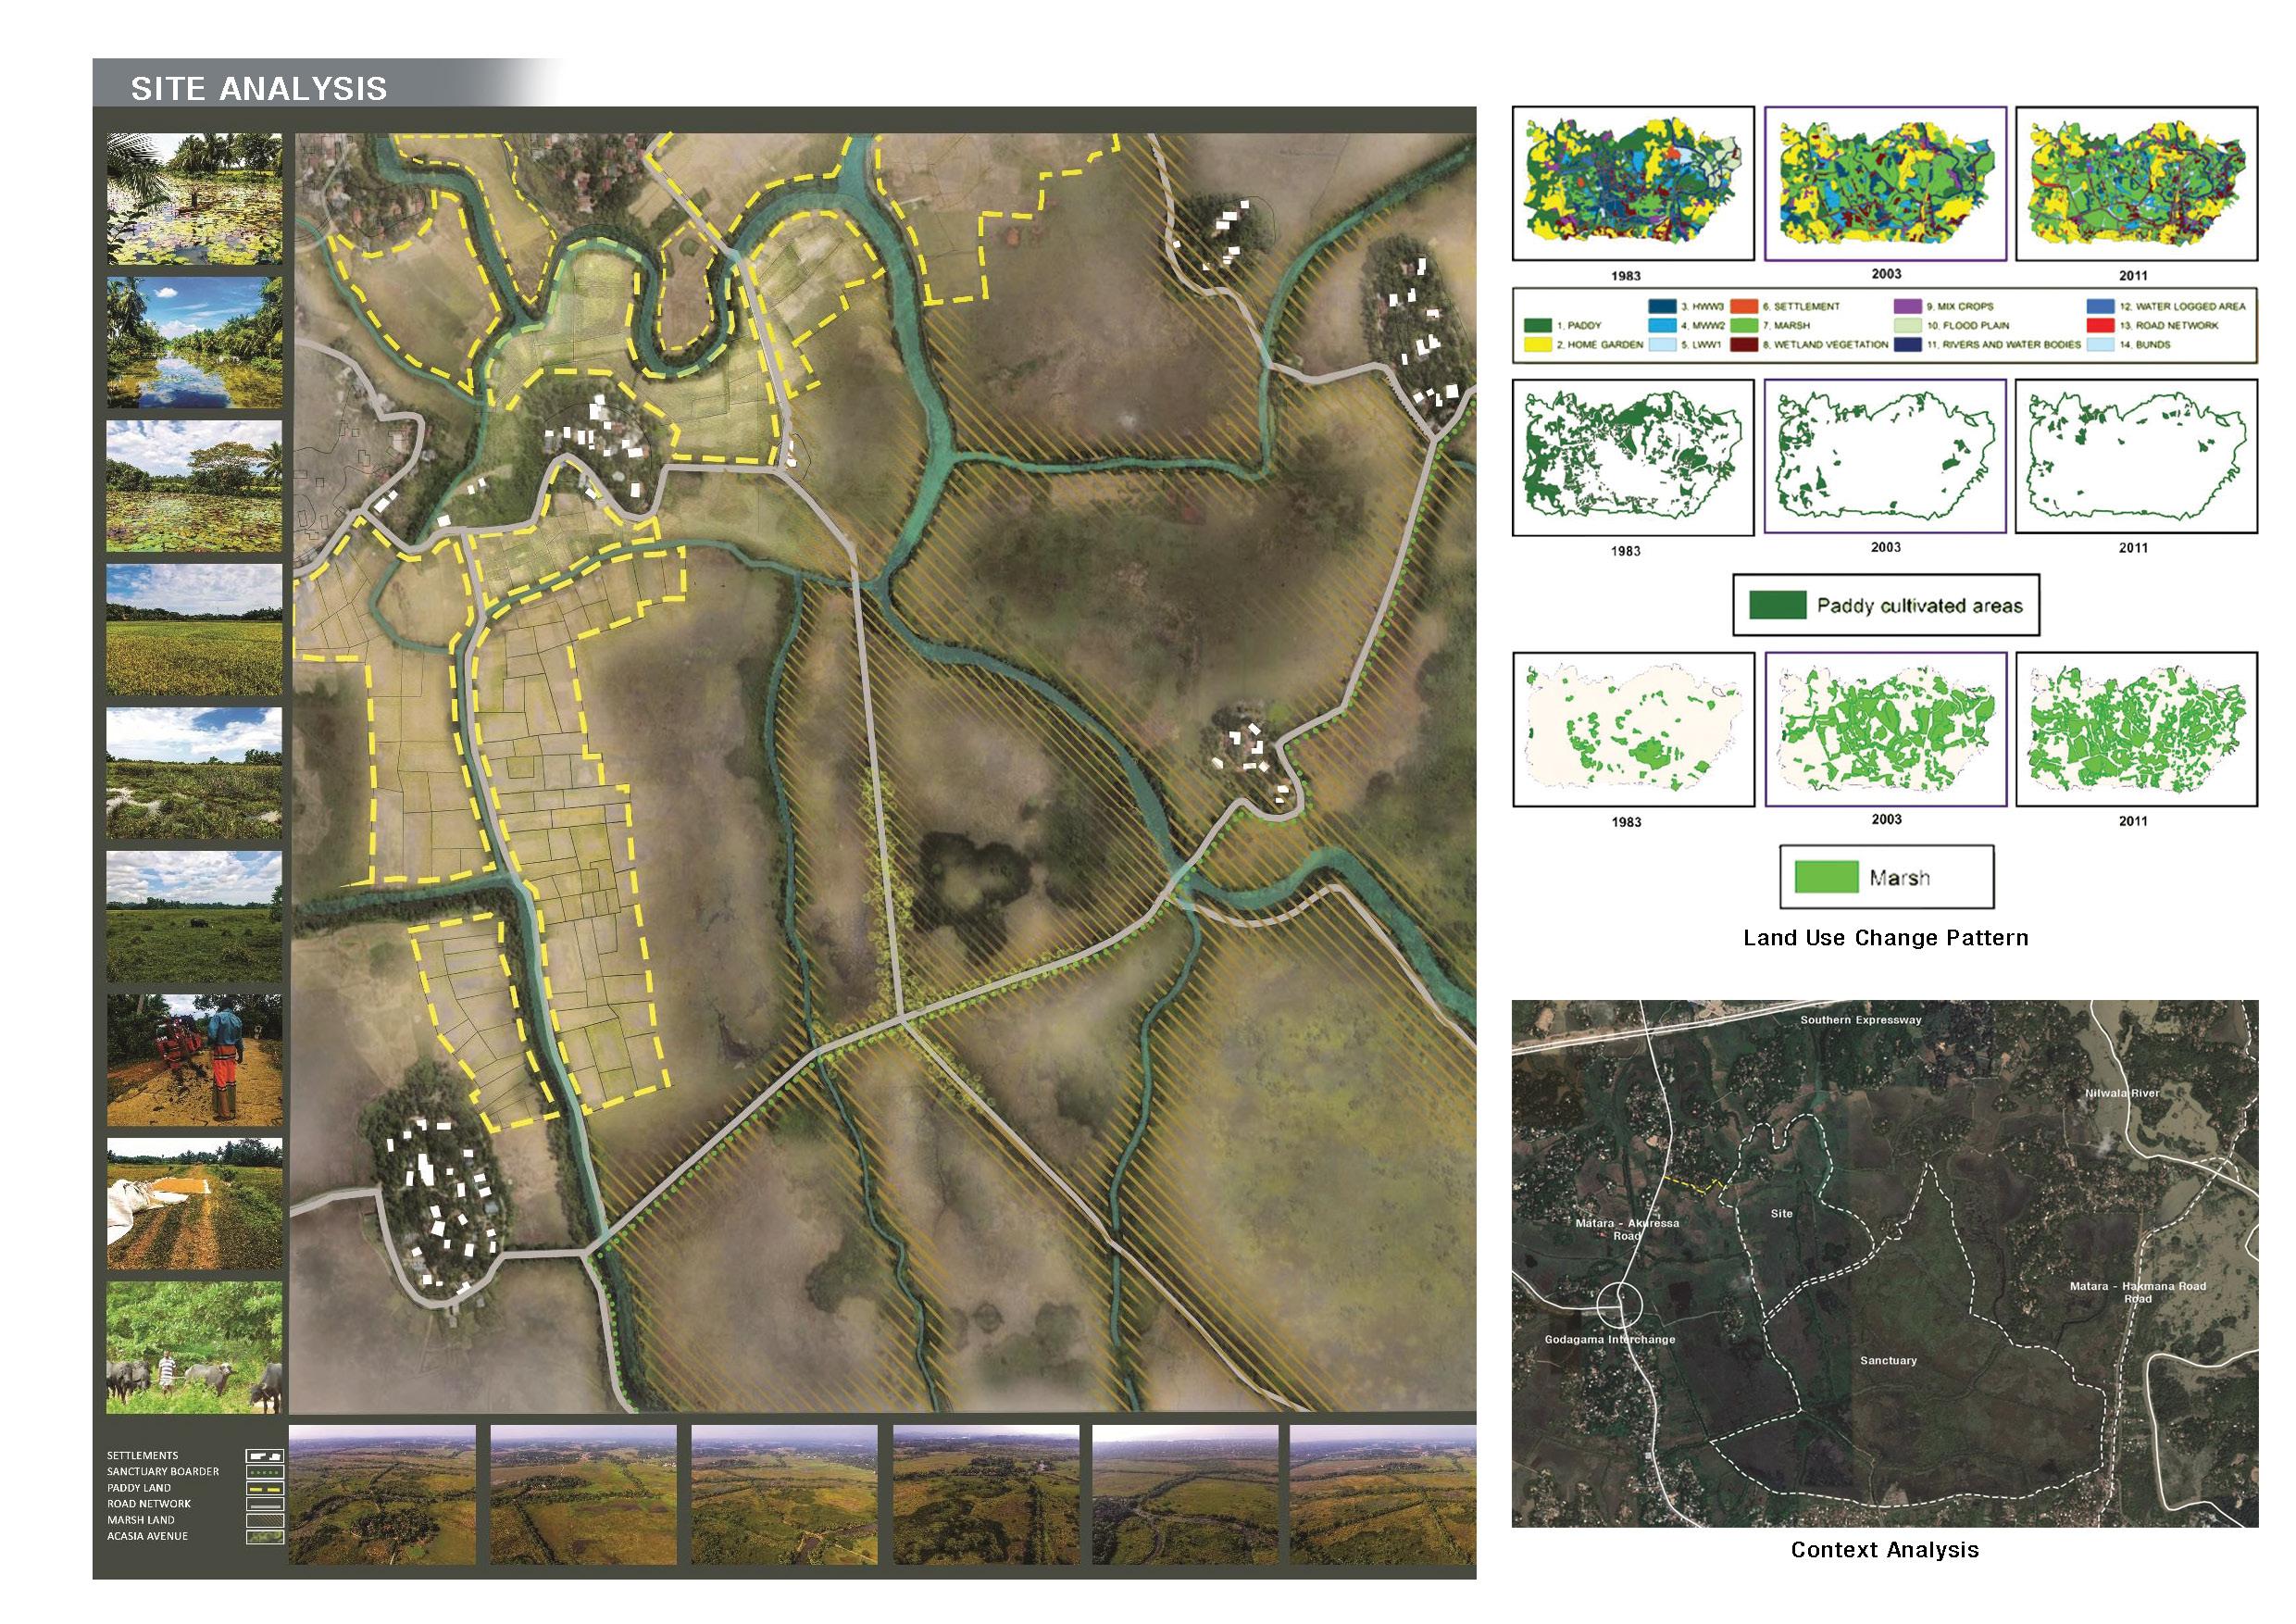The width and height of the screenshot is (2296, 1624).
Task: Open the 2003 paddy cultivated areas map
Action: [1885, 456]
